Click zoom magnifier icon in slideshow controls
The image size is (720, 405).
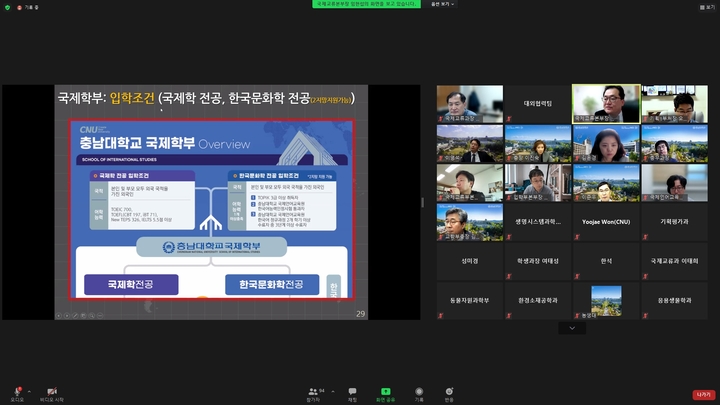pyautogui.click(x=92, y=315)
